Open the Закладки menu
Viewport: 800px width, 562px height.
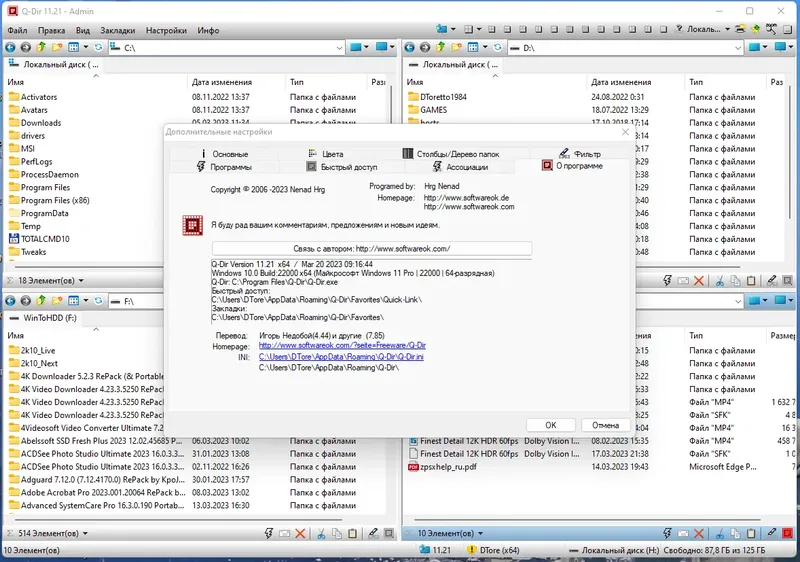click(x=117, y=30)
